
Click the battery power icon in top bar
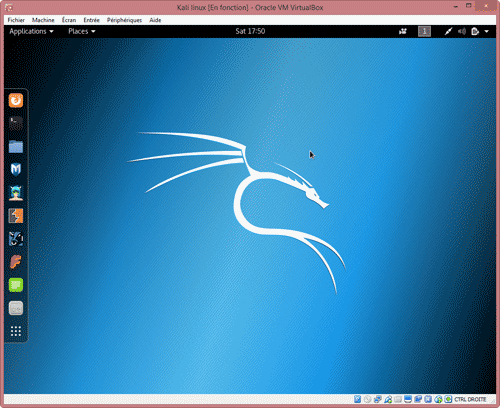click(475, 31)
